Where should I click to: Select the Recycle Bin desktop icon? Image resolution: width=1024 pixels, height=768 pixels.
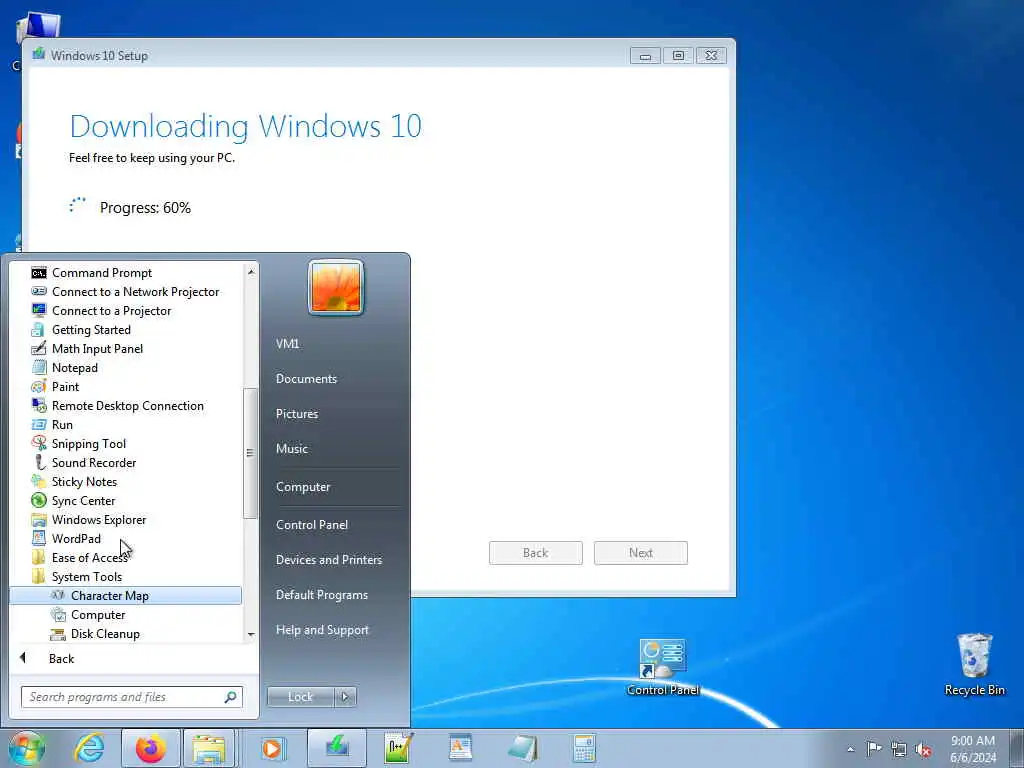[974, 665]
